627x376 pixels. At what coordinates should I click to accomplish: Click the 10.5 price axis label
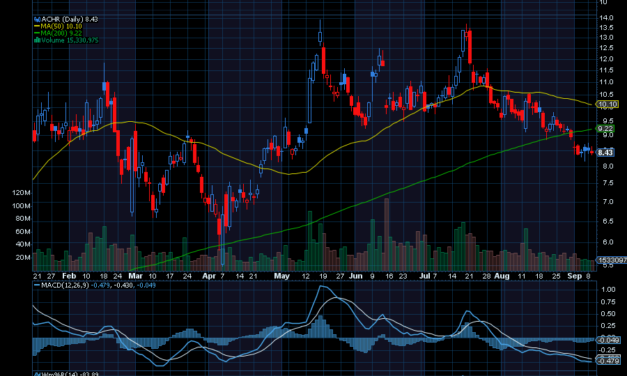tap(606, 95)
